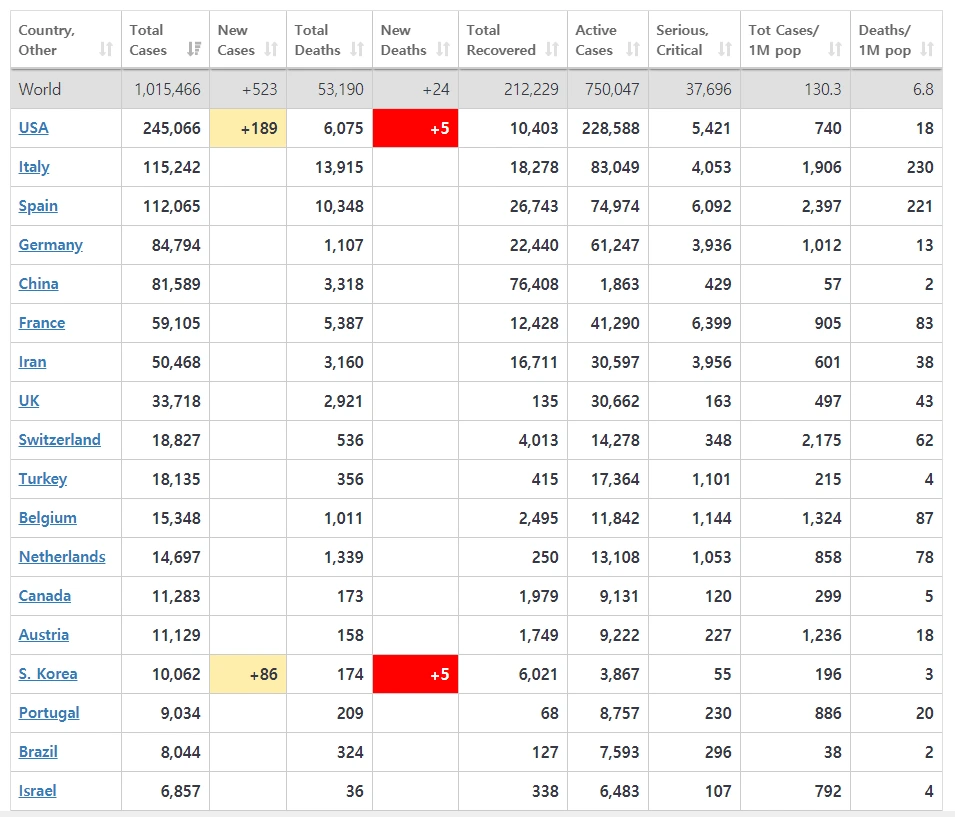Click the Total Deaths header label
The width and height of the screenshot is (955, 817).
317,40
